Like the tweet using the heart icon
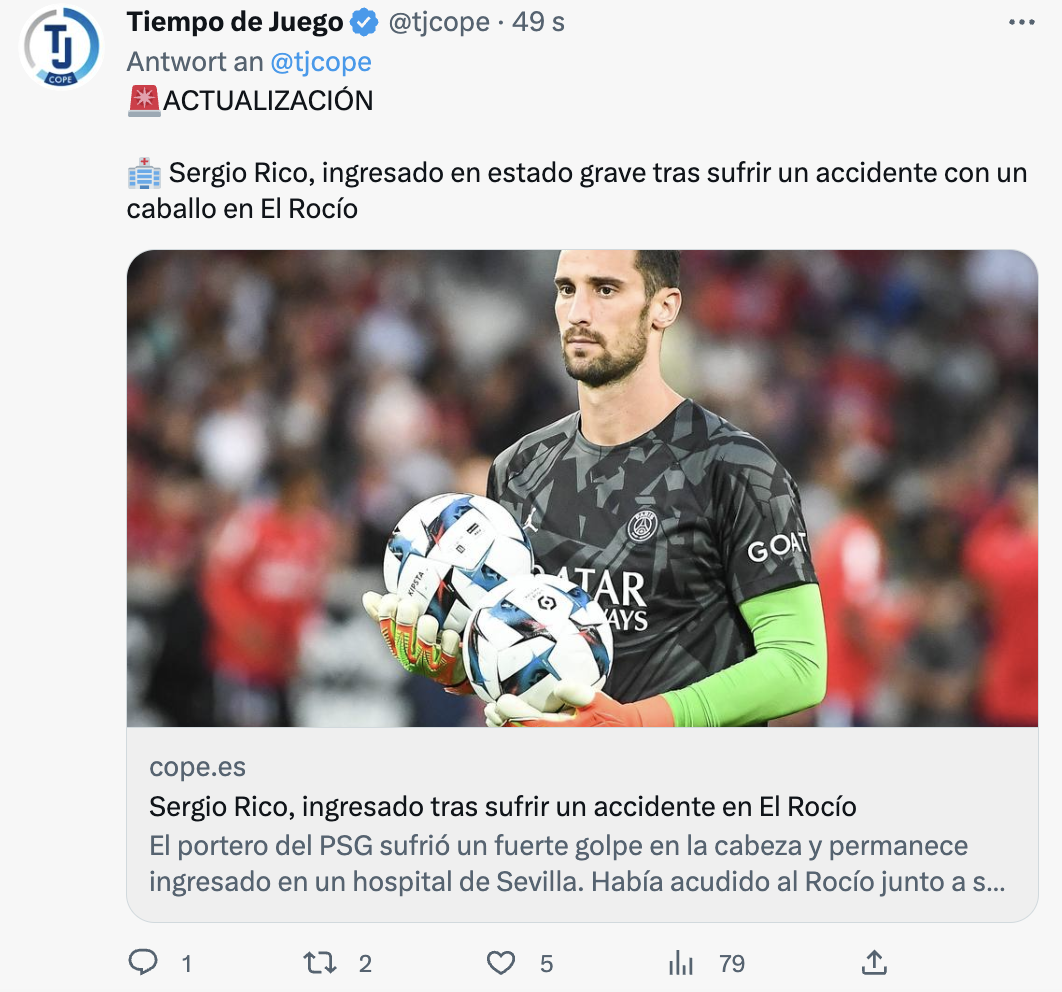This screenshot has width=1062, height=992. pos(501,962)
